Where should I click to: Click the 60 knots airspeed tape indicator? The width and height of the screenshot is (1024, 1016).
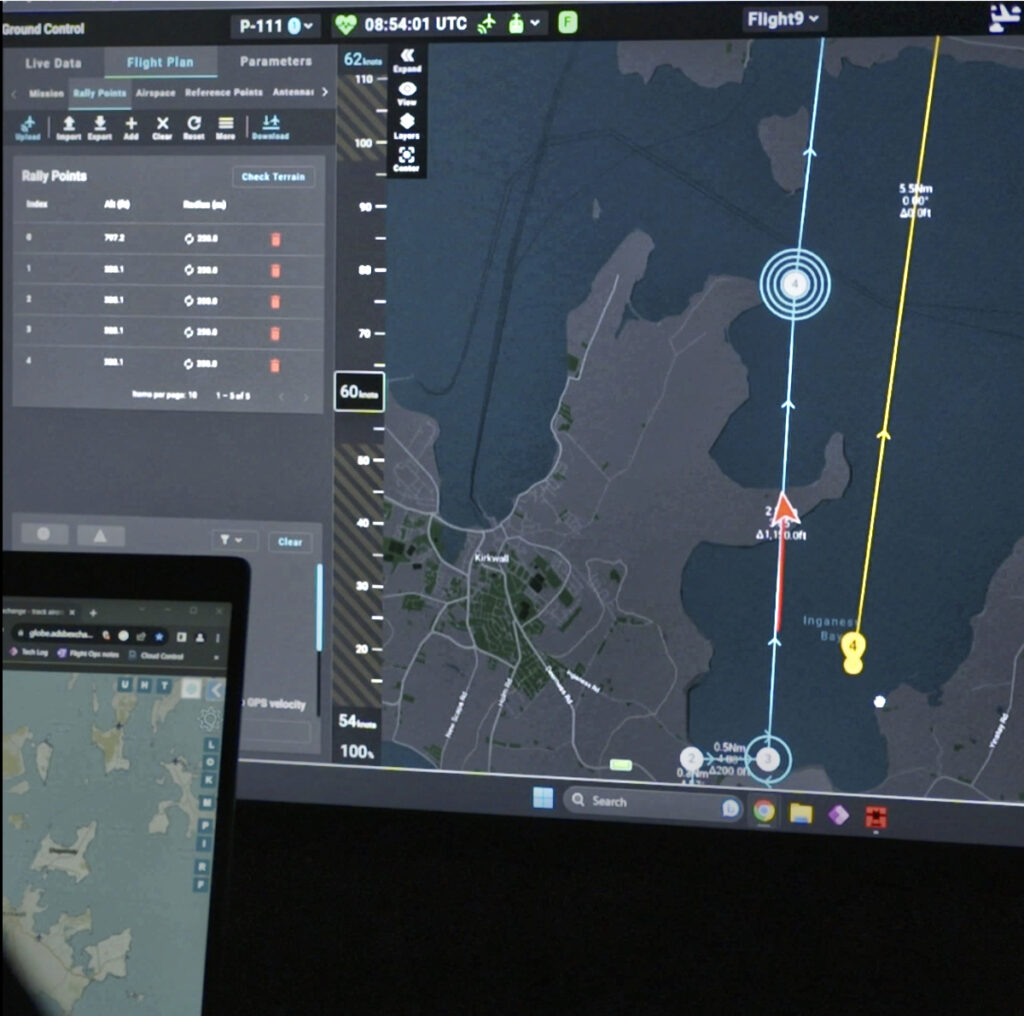[x=359, y=391]
